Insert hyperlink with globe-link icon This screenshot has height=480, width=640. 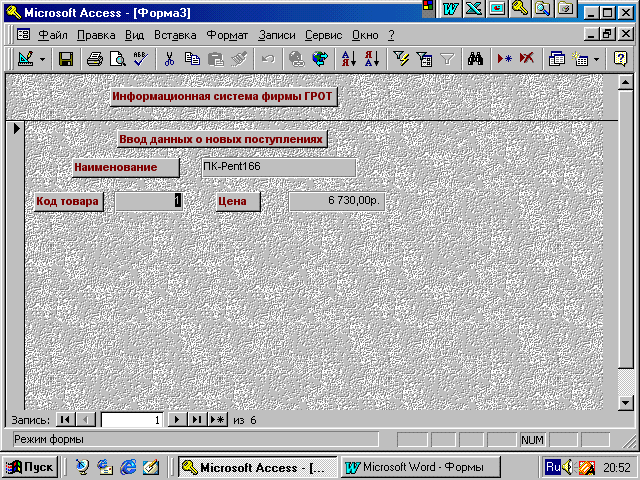[296, 60]
